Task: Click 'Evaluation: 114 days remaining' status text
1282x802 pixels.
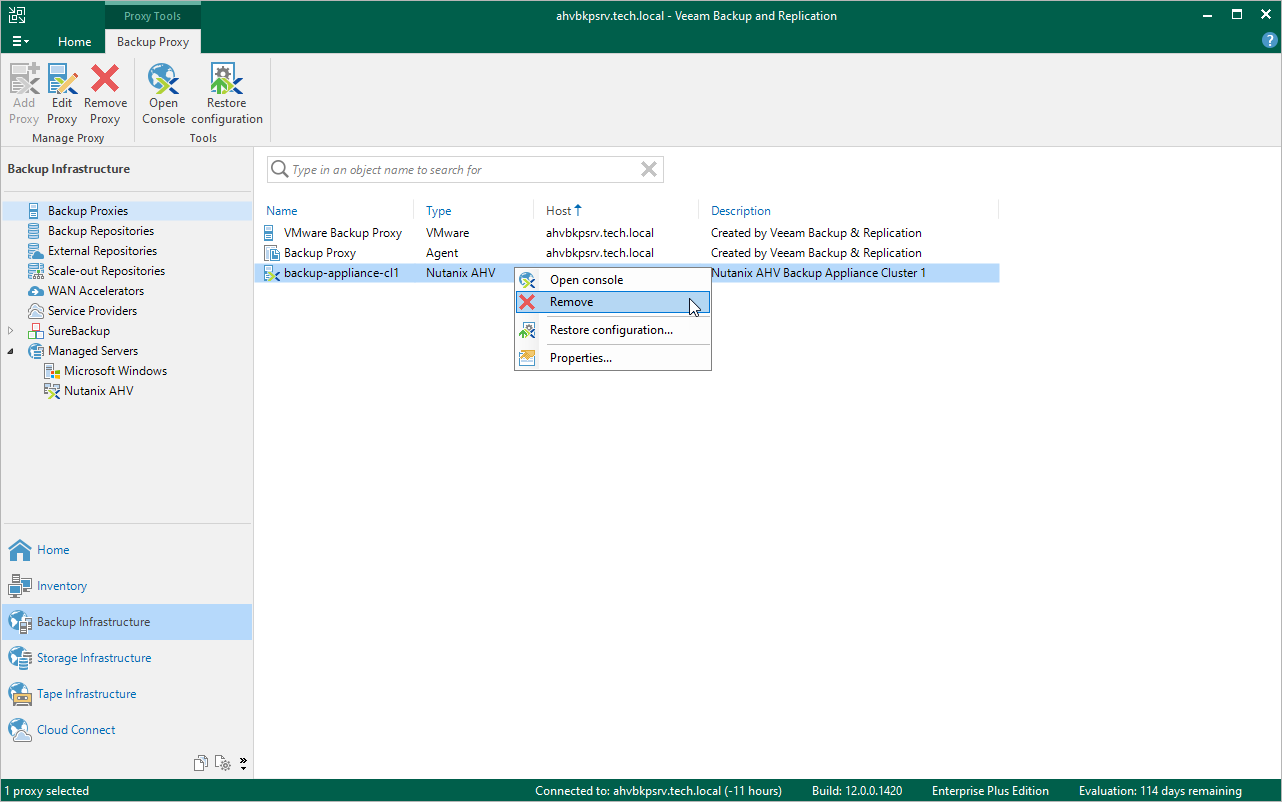Action: pos(1160,791)
